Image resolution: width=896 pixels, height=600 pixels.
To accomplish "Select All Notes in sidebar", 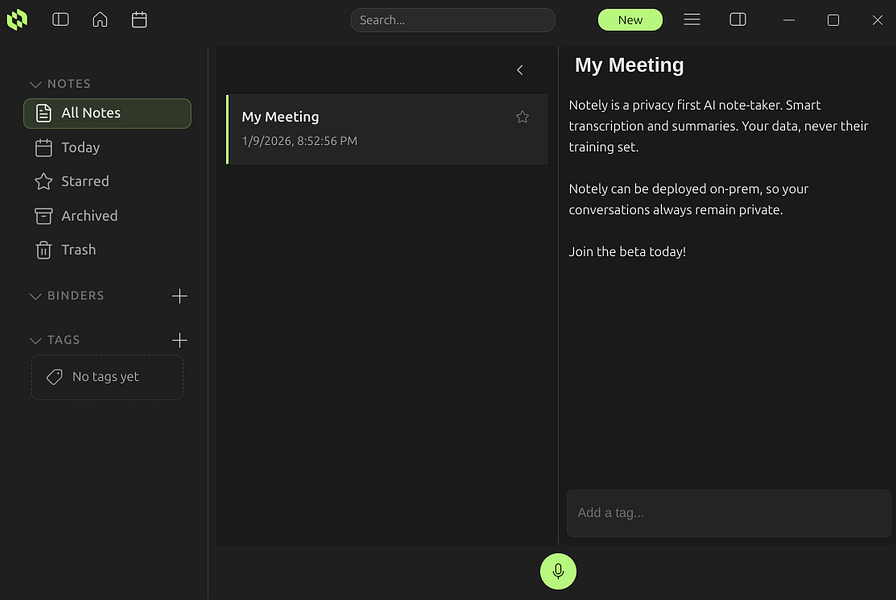I will [107, 113].
